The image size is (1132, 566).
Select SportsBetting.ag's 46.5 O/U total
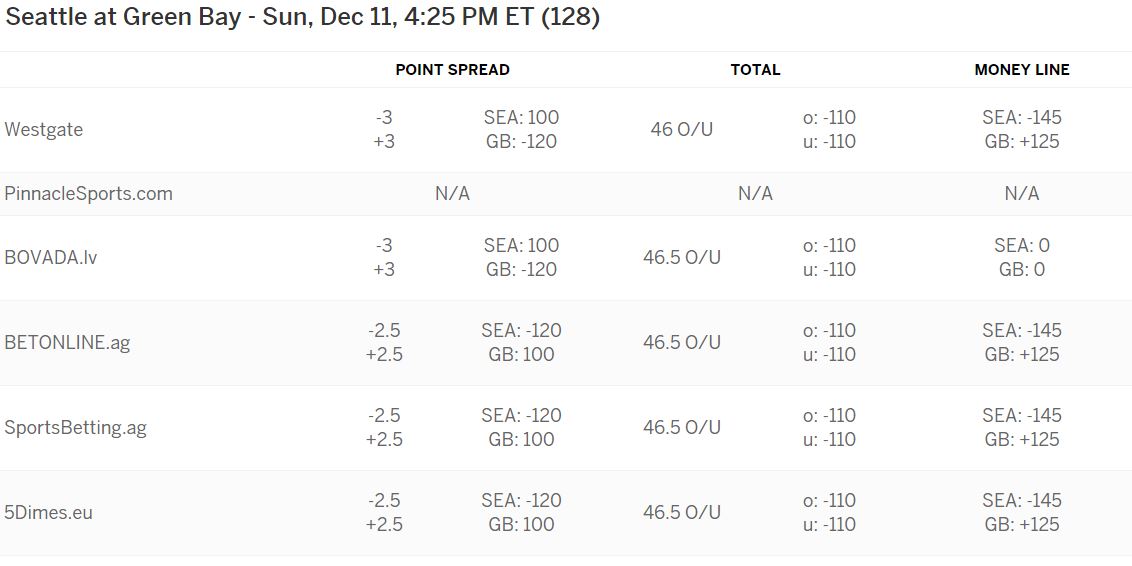click(x=682, y=427)
